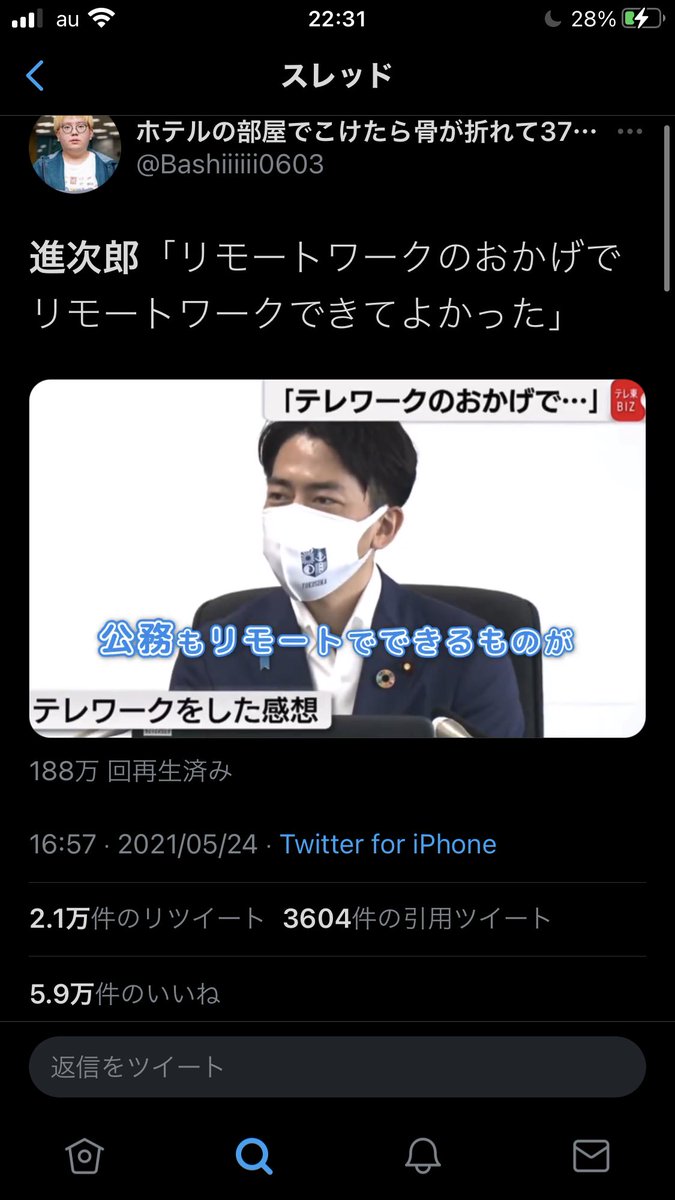View the 3604件の引用ツイート list

[x=417, y=918]
